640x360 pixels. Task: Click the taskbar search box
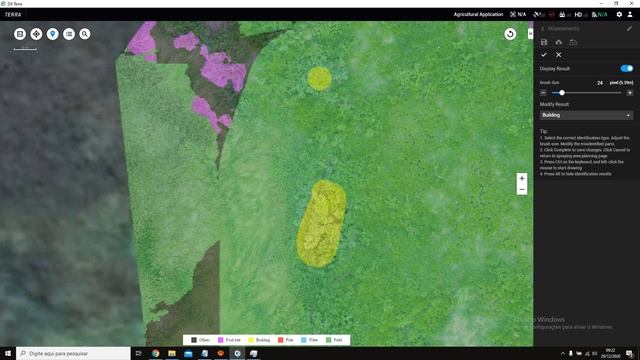(x=73, y=353)
